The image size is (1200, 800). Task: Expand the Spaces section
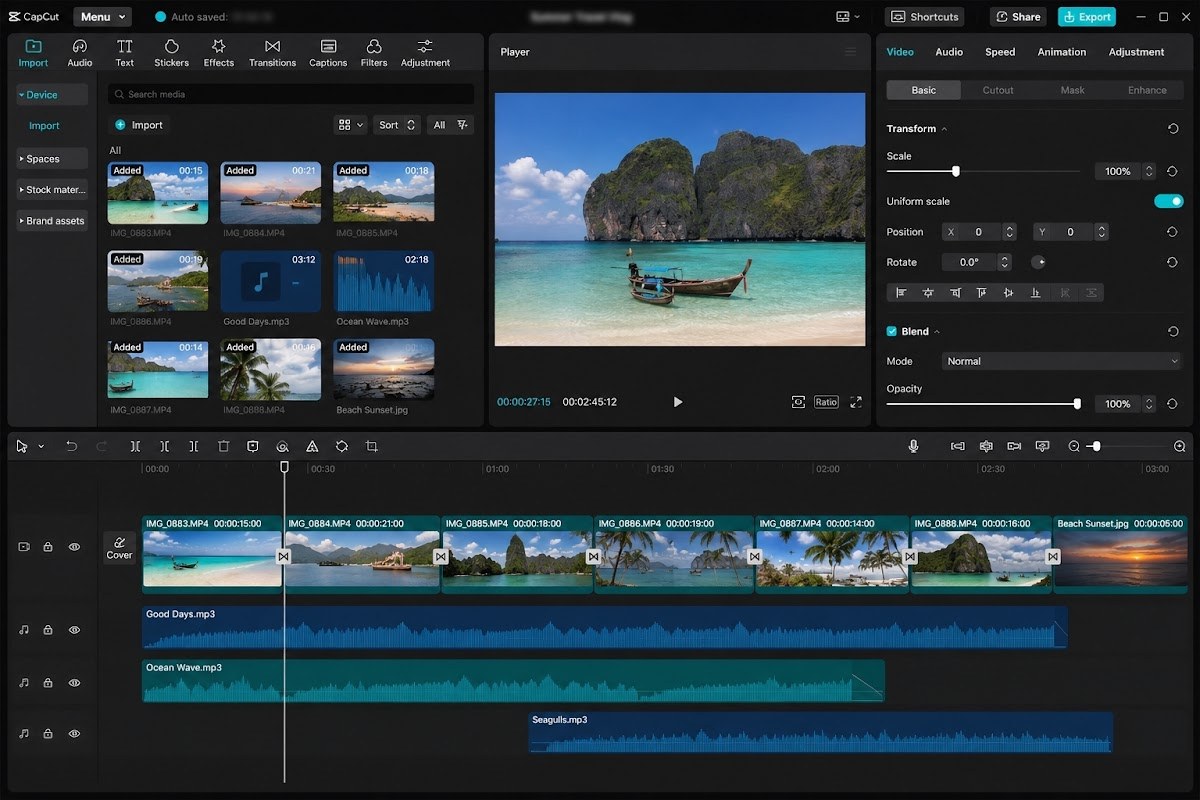[52, 159]
